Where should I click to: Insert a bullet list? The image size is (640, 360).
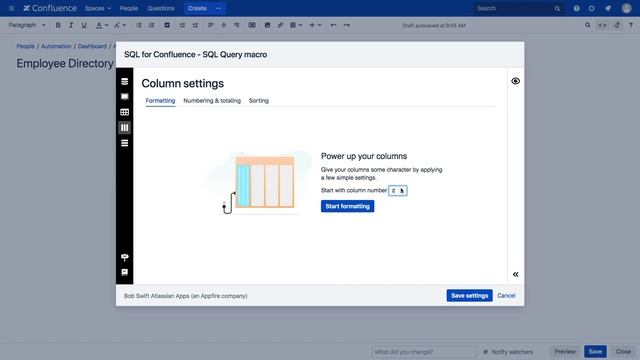(x=139, y=25)
